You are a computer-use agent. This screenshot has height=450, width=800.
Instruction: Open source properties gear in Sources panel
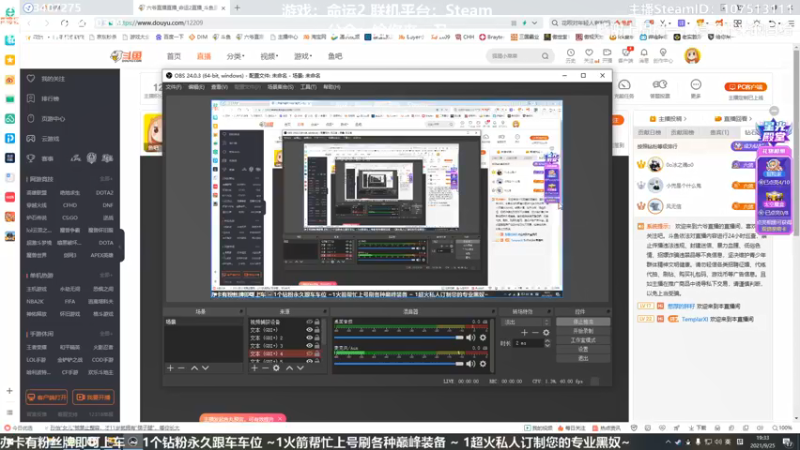pyautogui.click(x=276, y=368)
